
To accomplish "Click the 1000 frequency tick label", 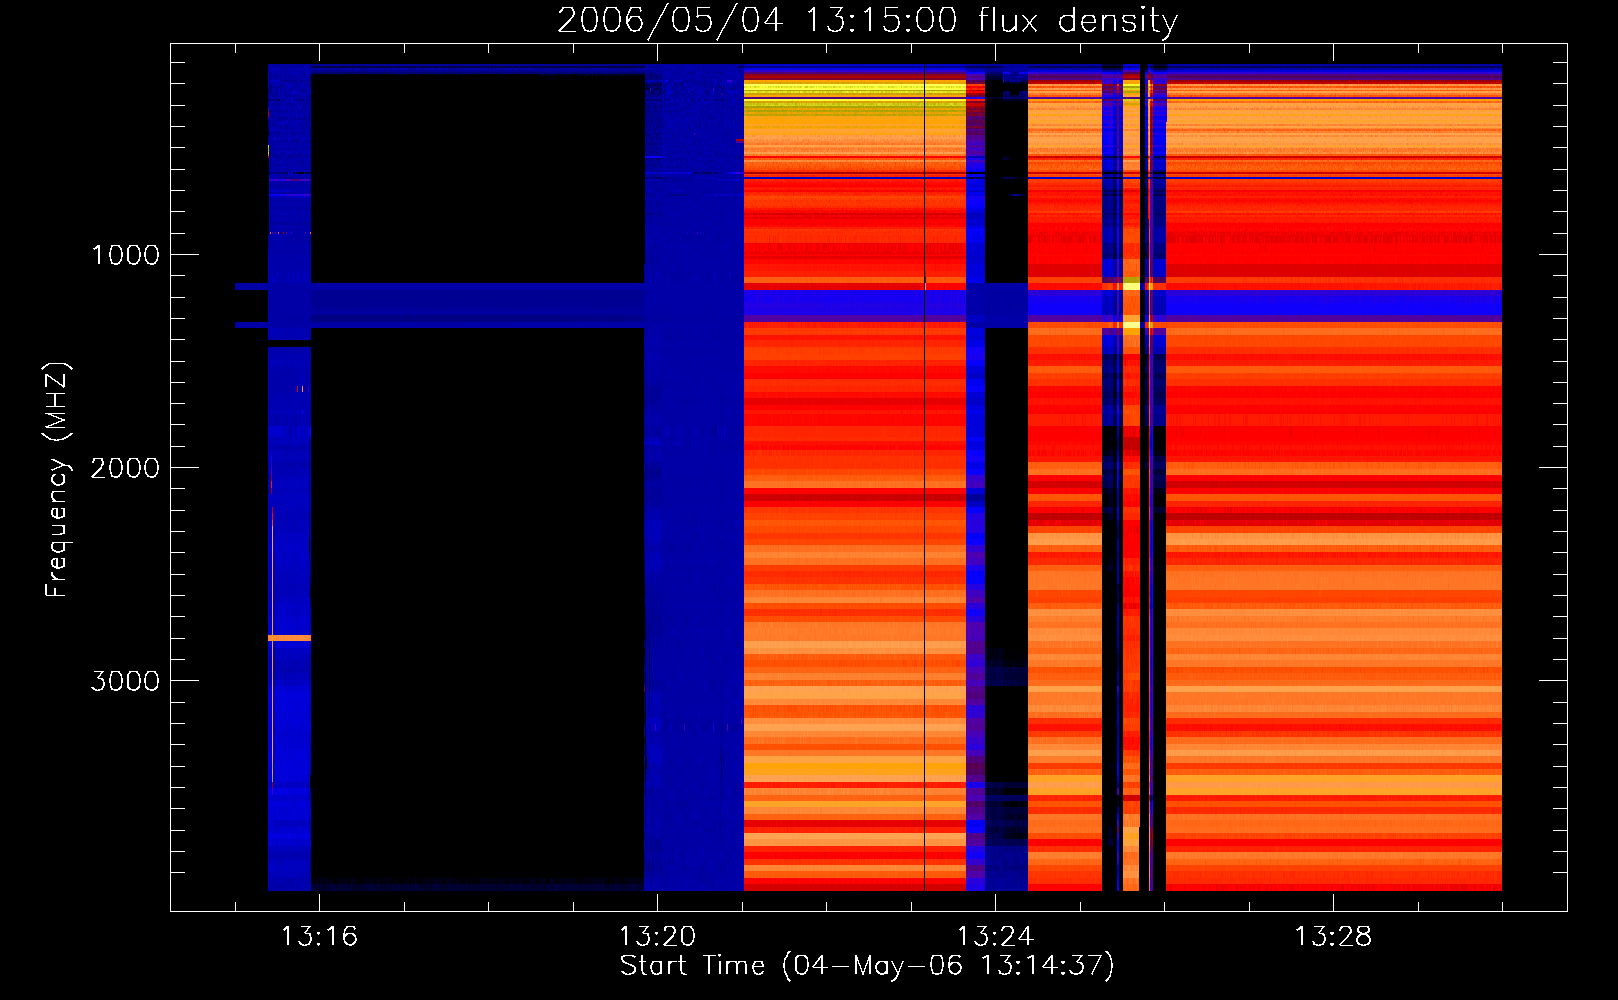I will [x=125, y=255].
